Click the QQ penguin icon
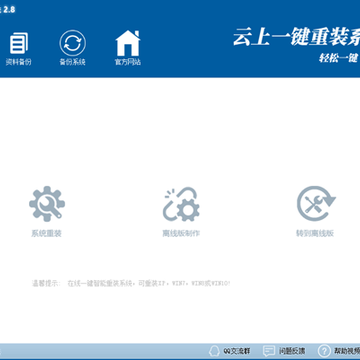This screenshot has height=360, width=360. pos(214,351)
